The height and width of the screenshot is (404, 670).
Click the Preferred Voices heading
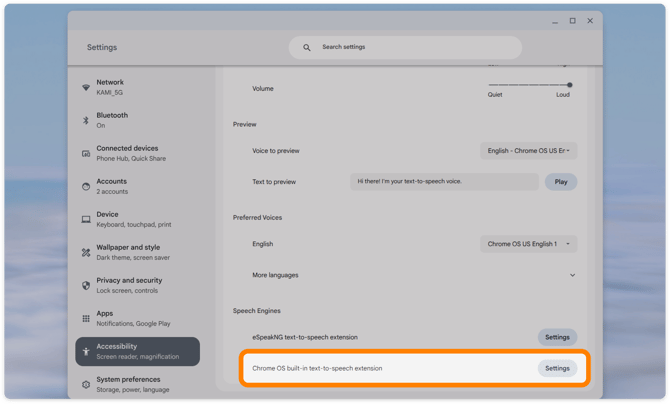(x=257, y=218)
